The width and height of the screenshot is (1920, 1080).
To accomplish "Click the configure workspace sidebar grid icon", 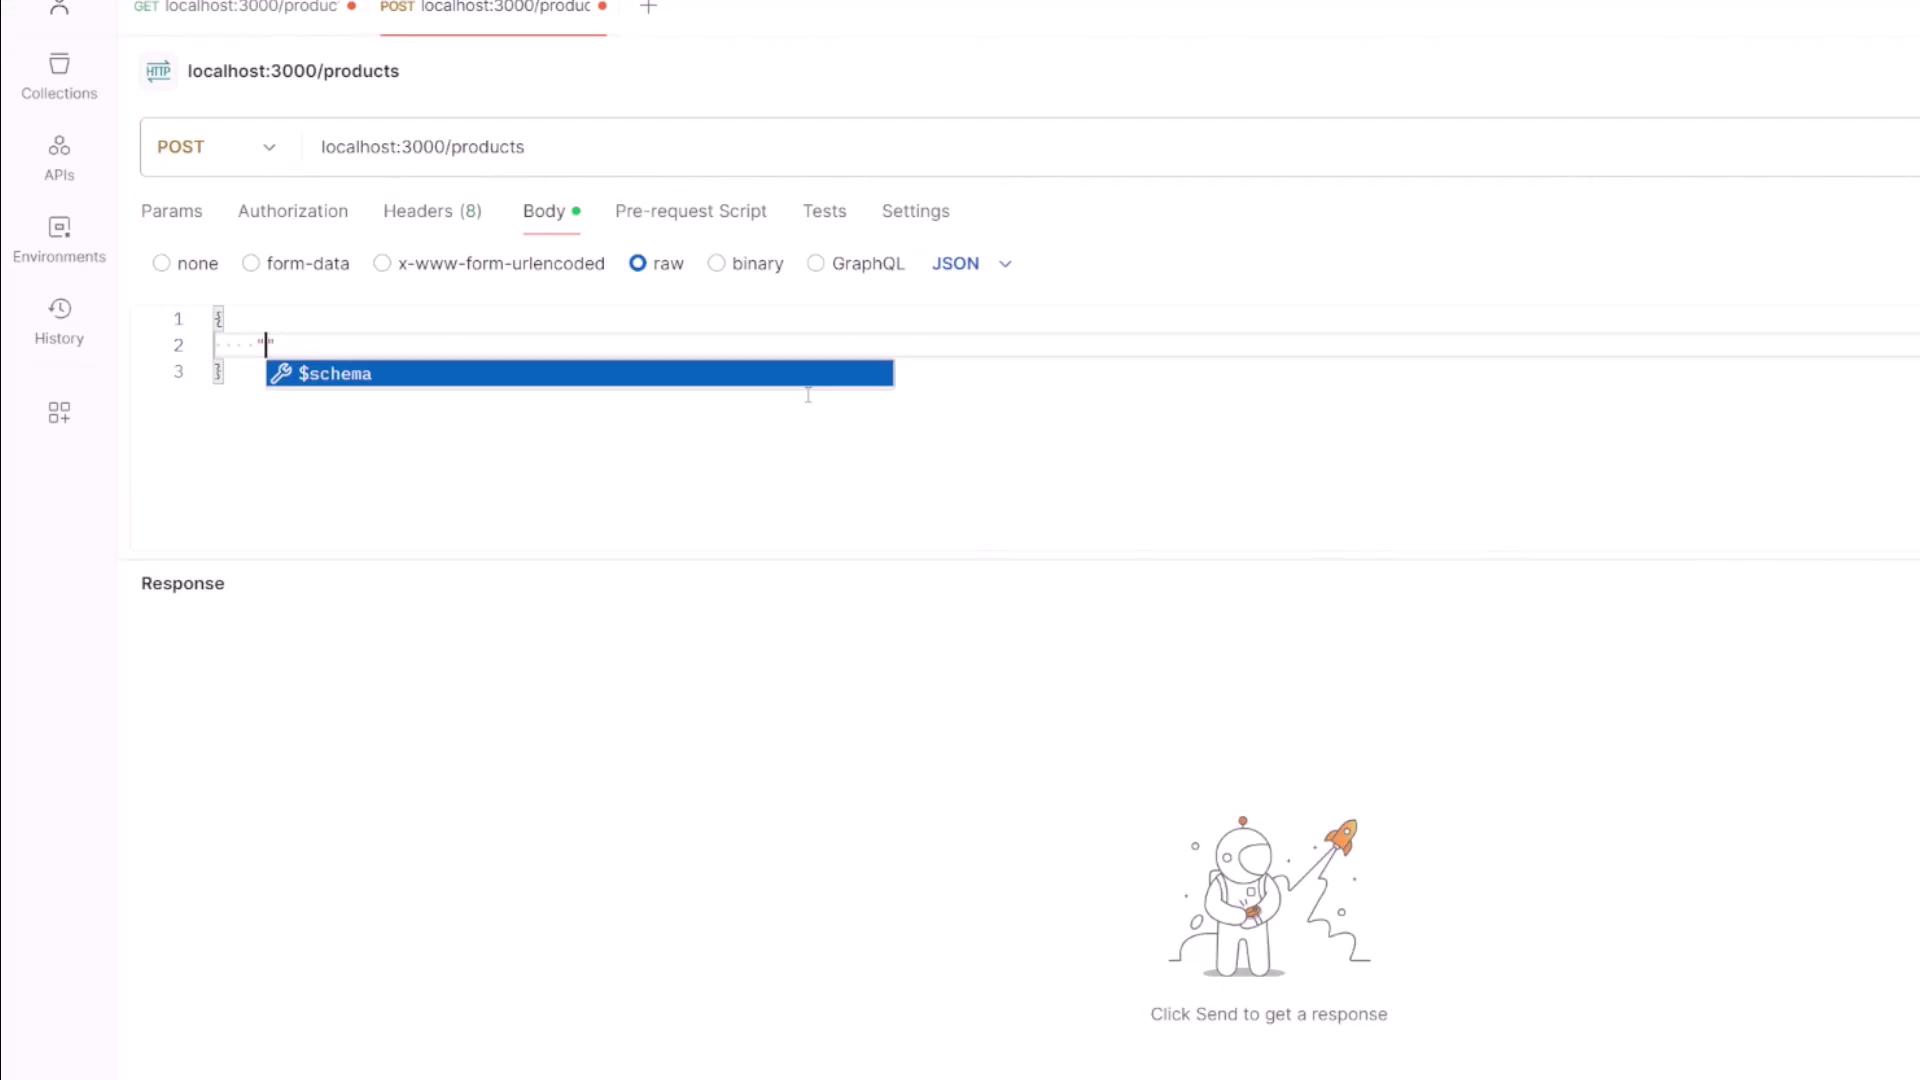I will [59, 412].
